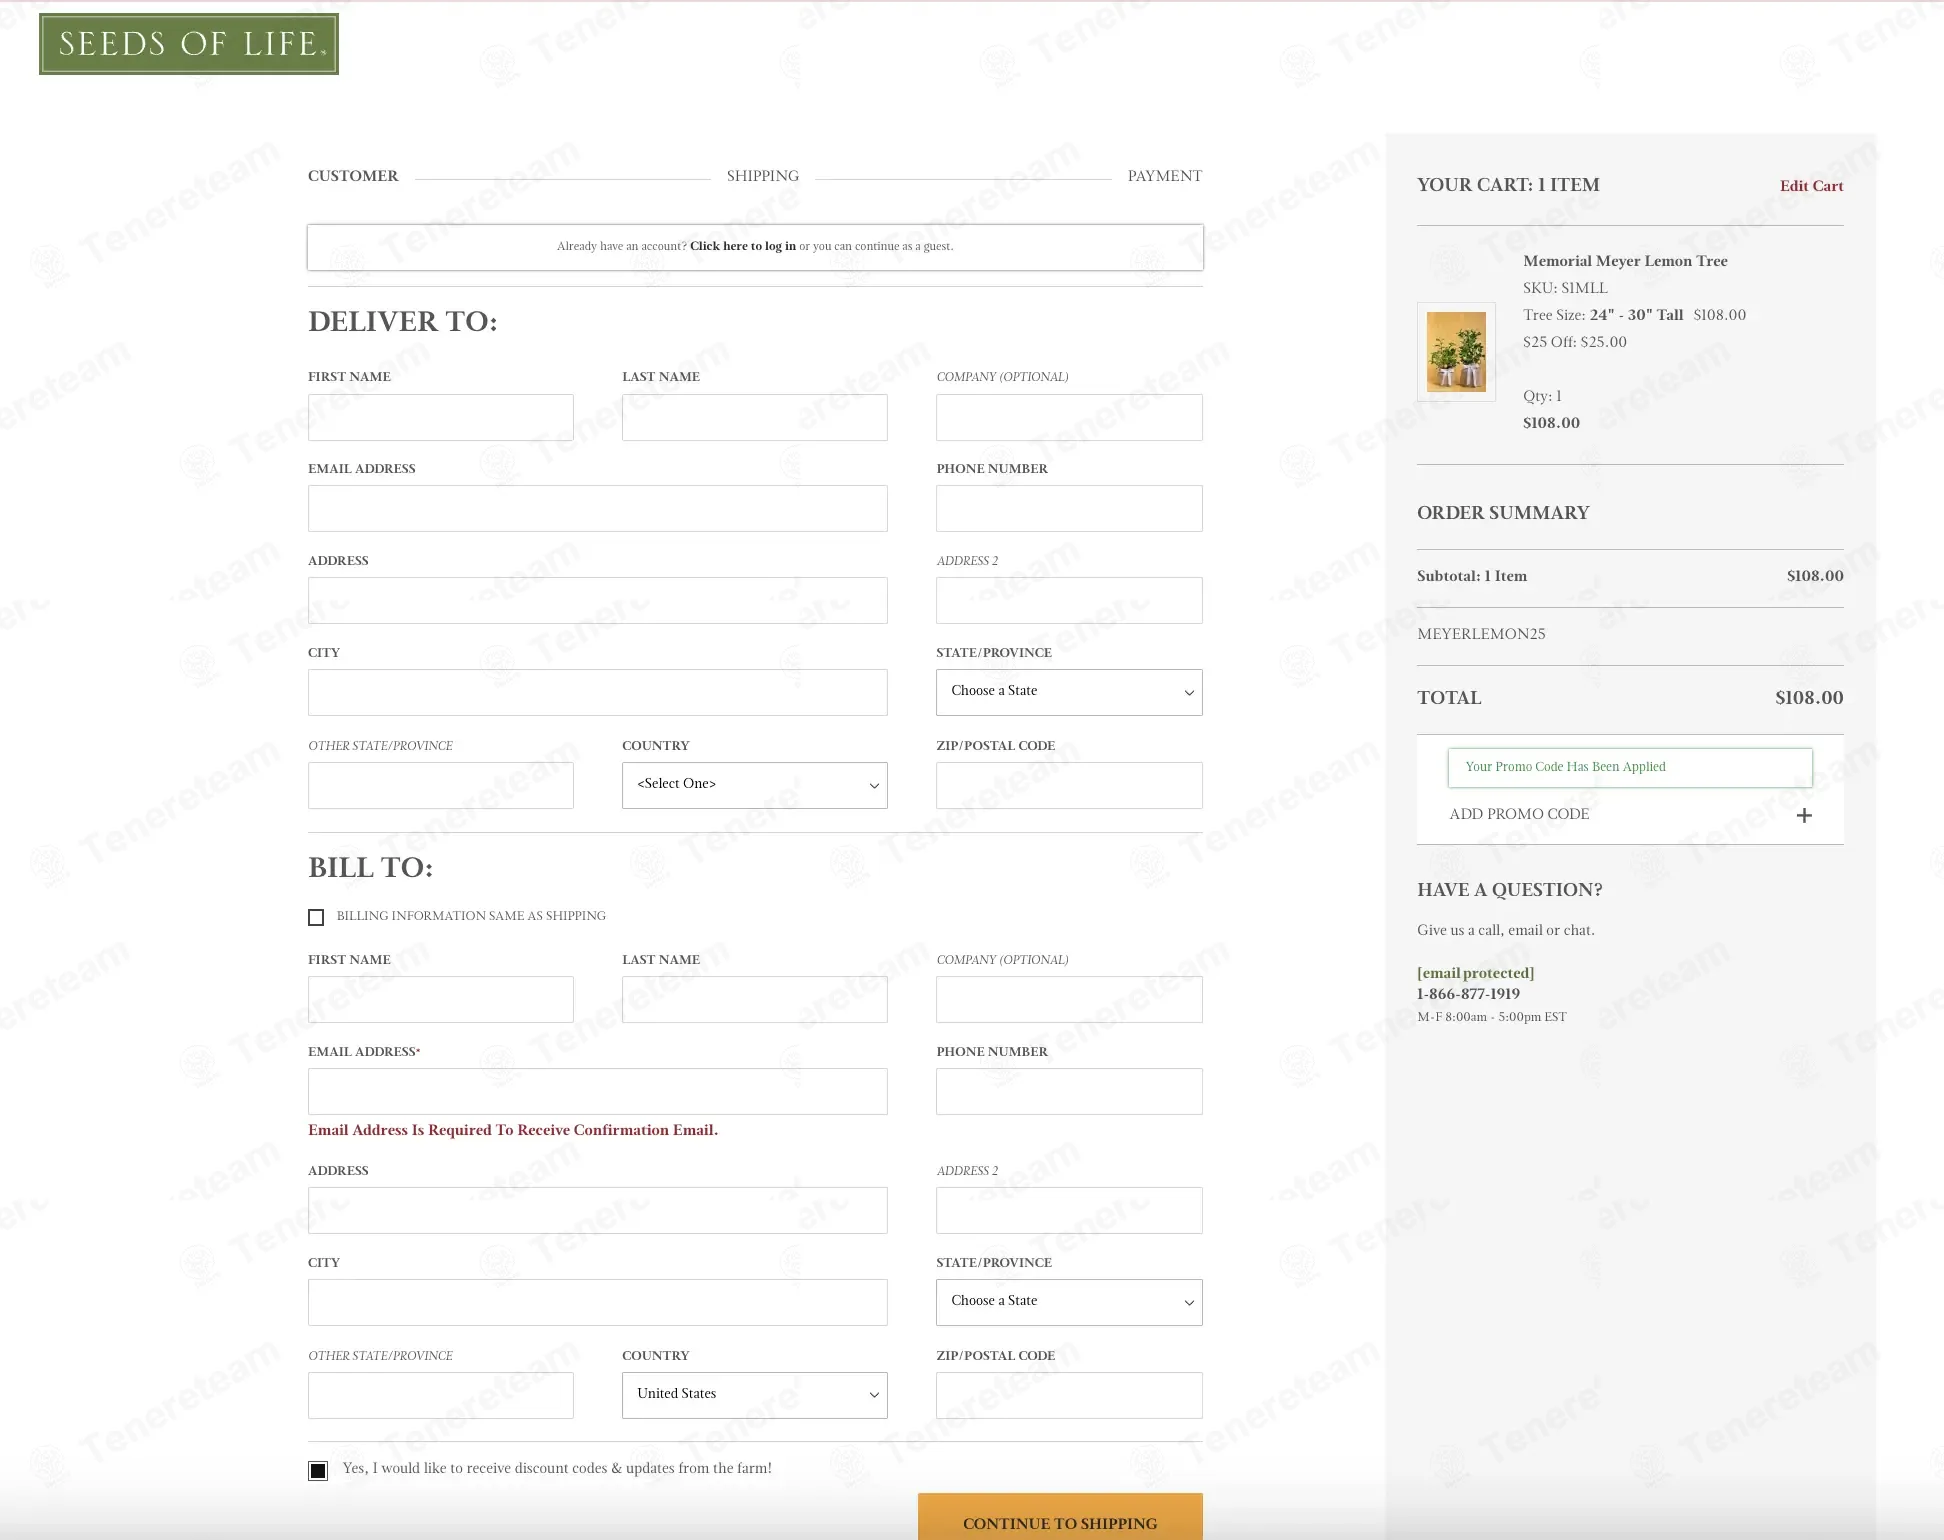Open billing Country United States dropdown

pyautogui.click(x=755, y=1395)
